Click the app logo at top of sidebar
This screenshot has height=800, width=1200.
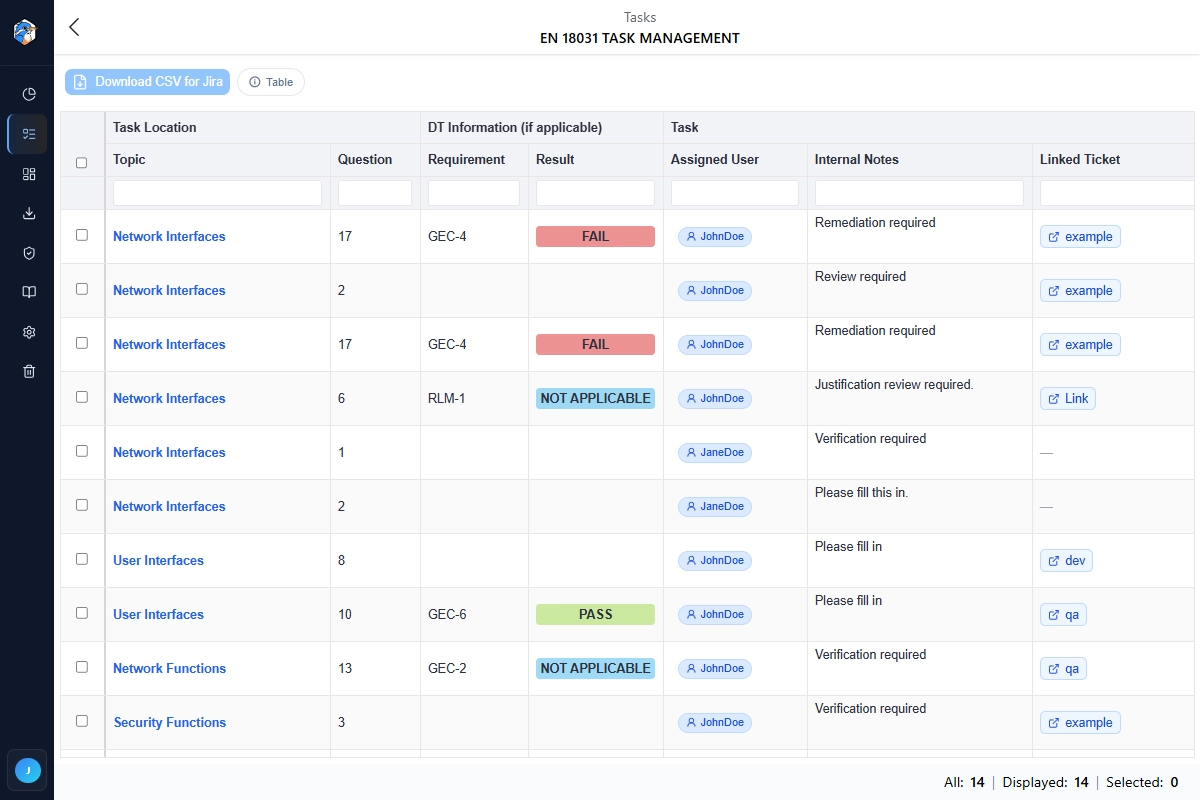[x=26, y=31]
